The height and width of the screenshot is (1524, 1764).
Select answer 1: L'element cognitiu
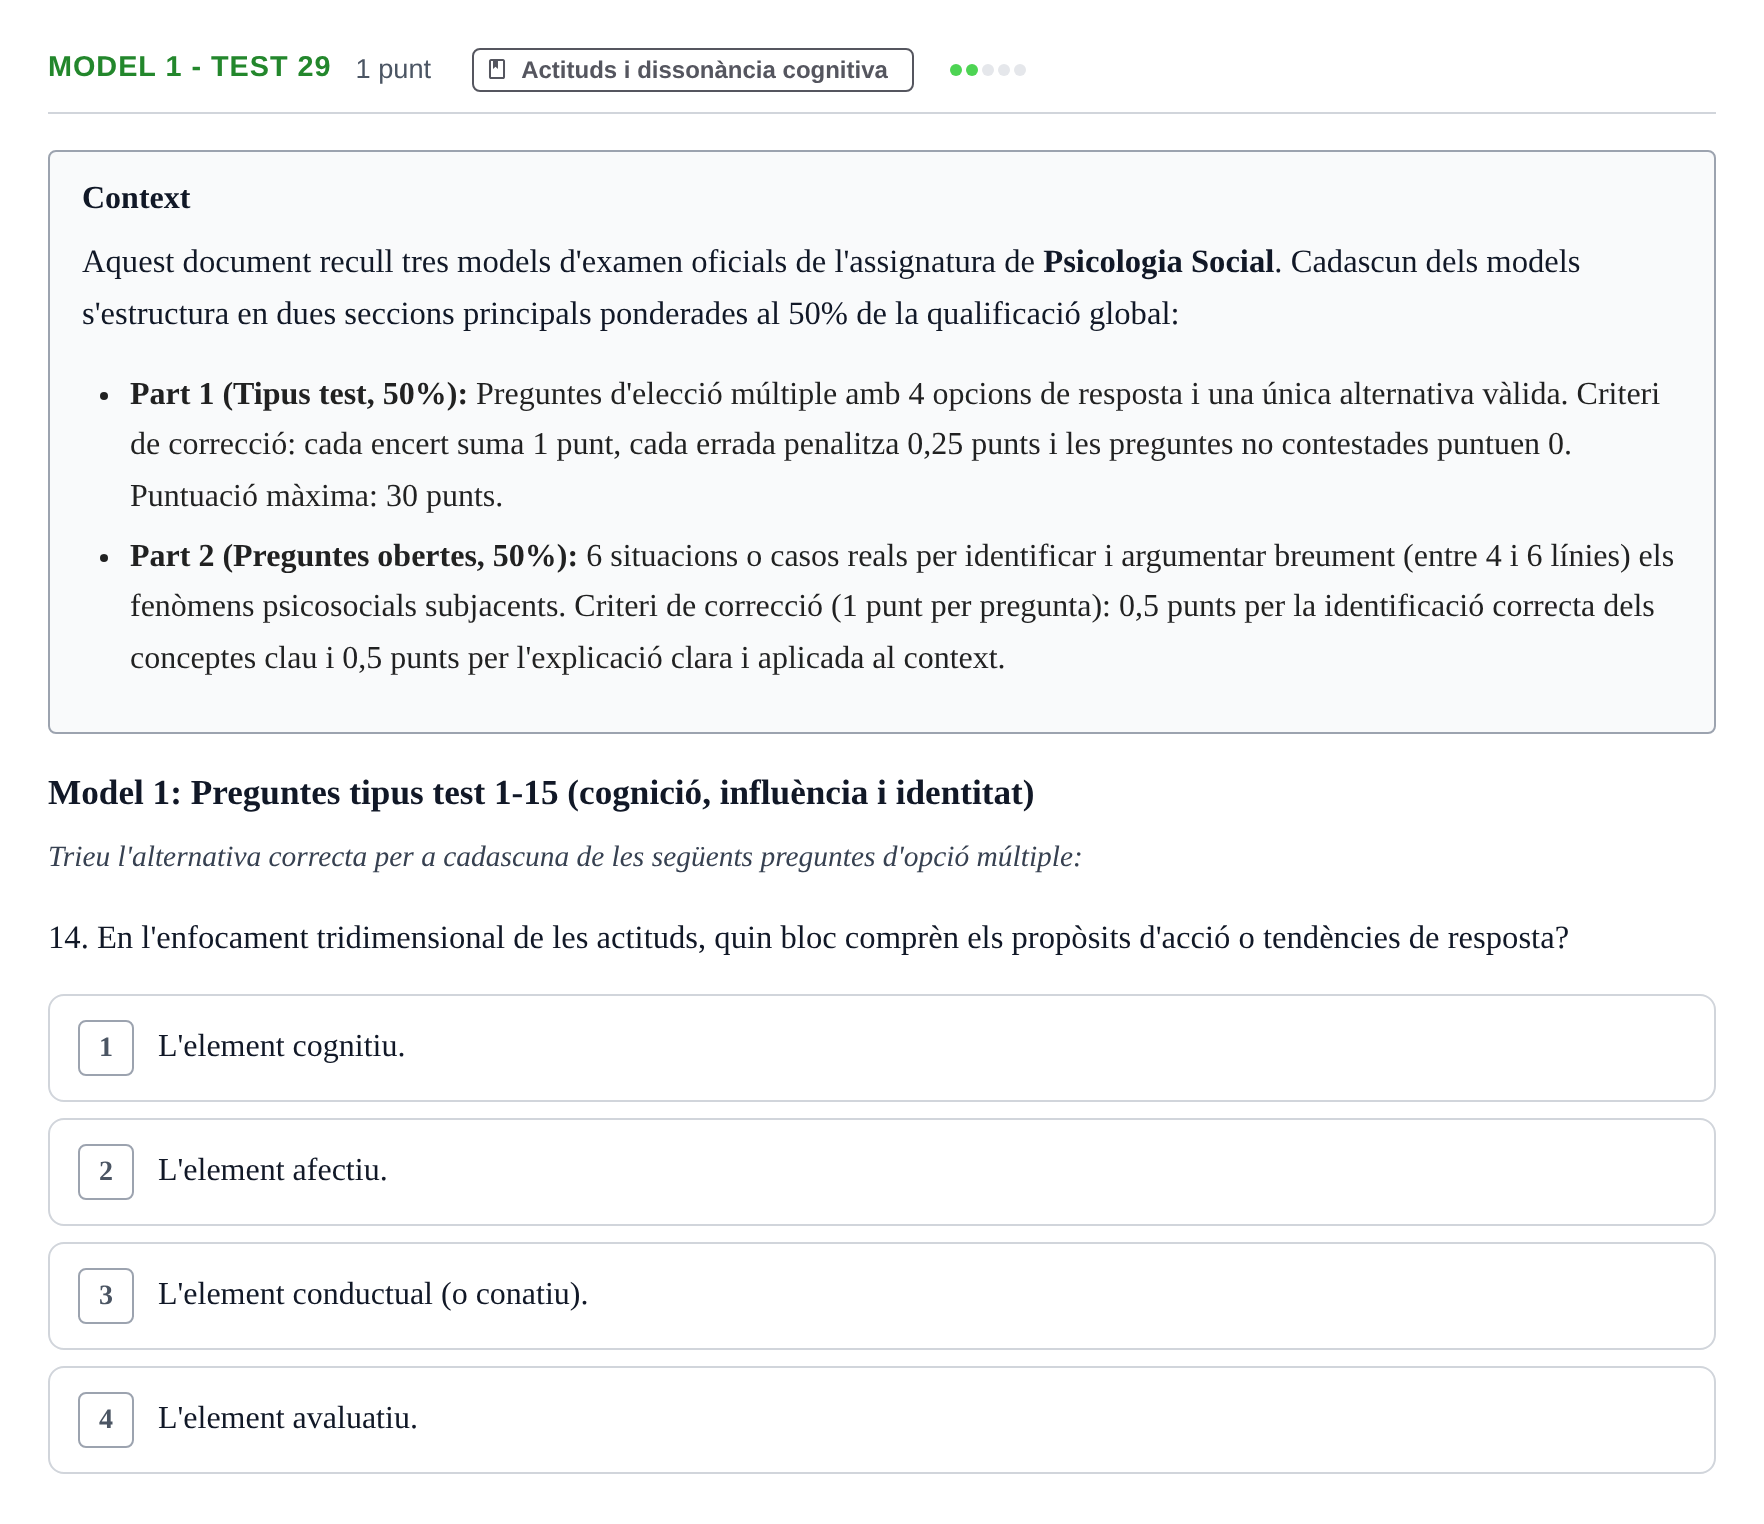pos(881,1047)
